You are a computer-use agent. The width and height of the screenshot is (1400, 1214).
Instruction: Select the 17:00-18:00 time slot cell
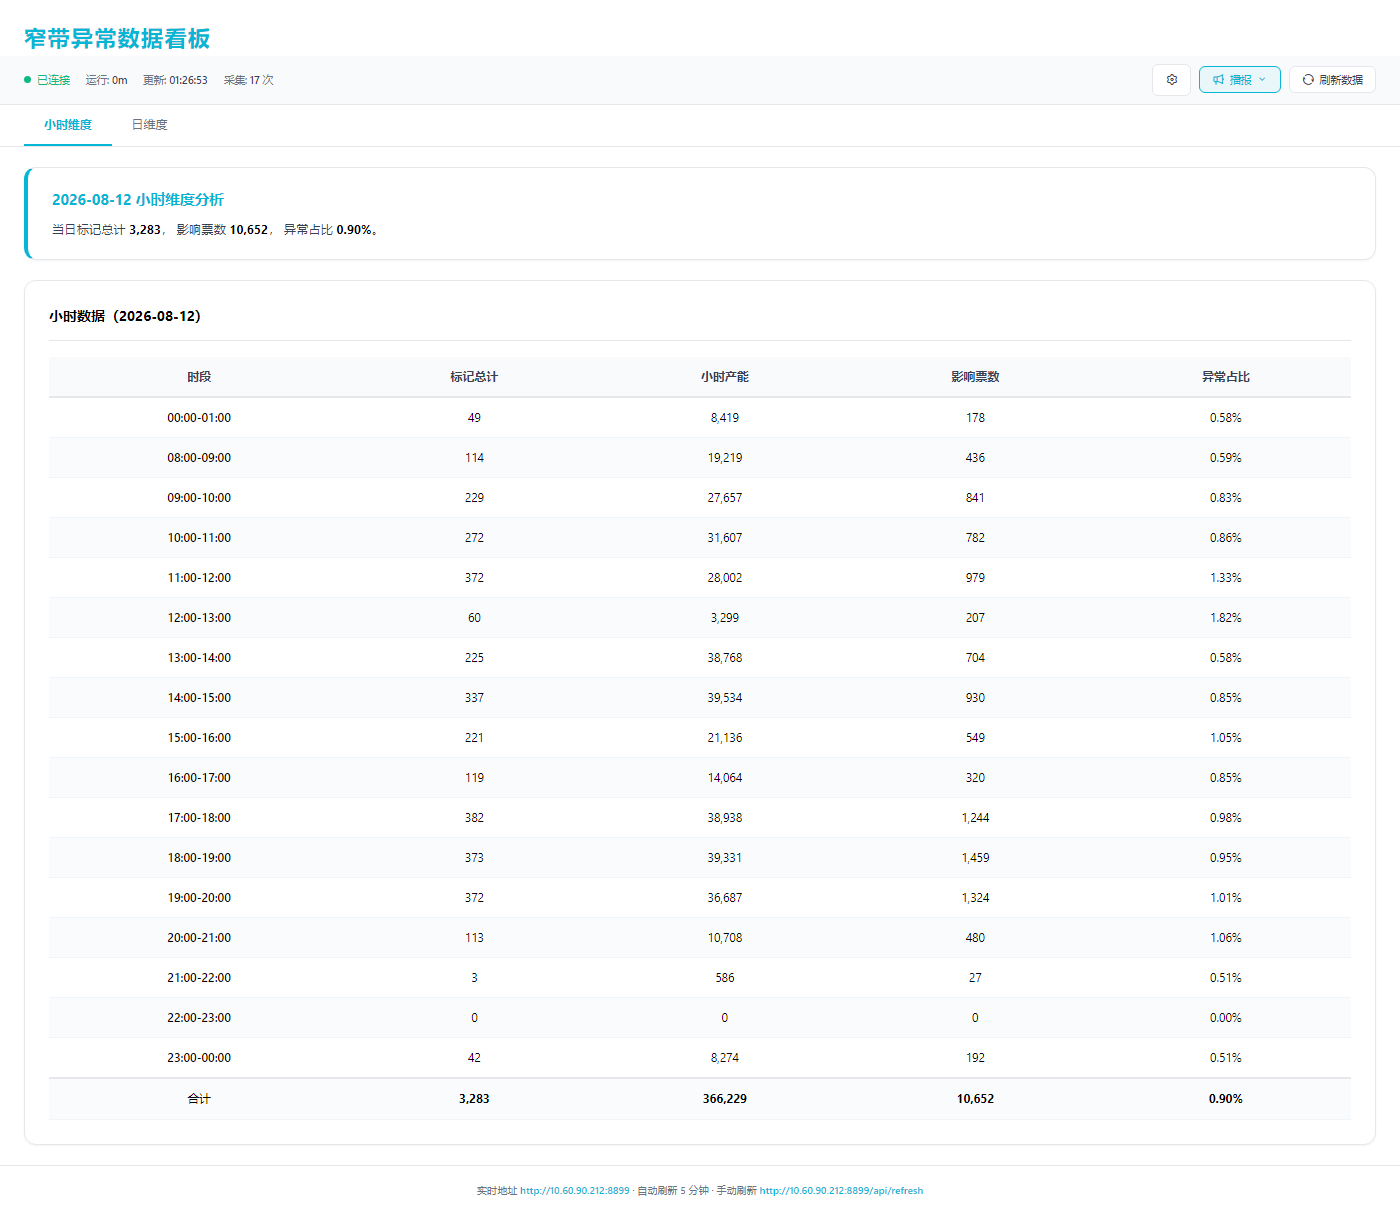(199, 818)
